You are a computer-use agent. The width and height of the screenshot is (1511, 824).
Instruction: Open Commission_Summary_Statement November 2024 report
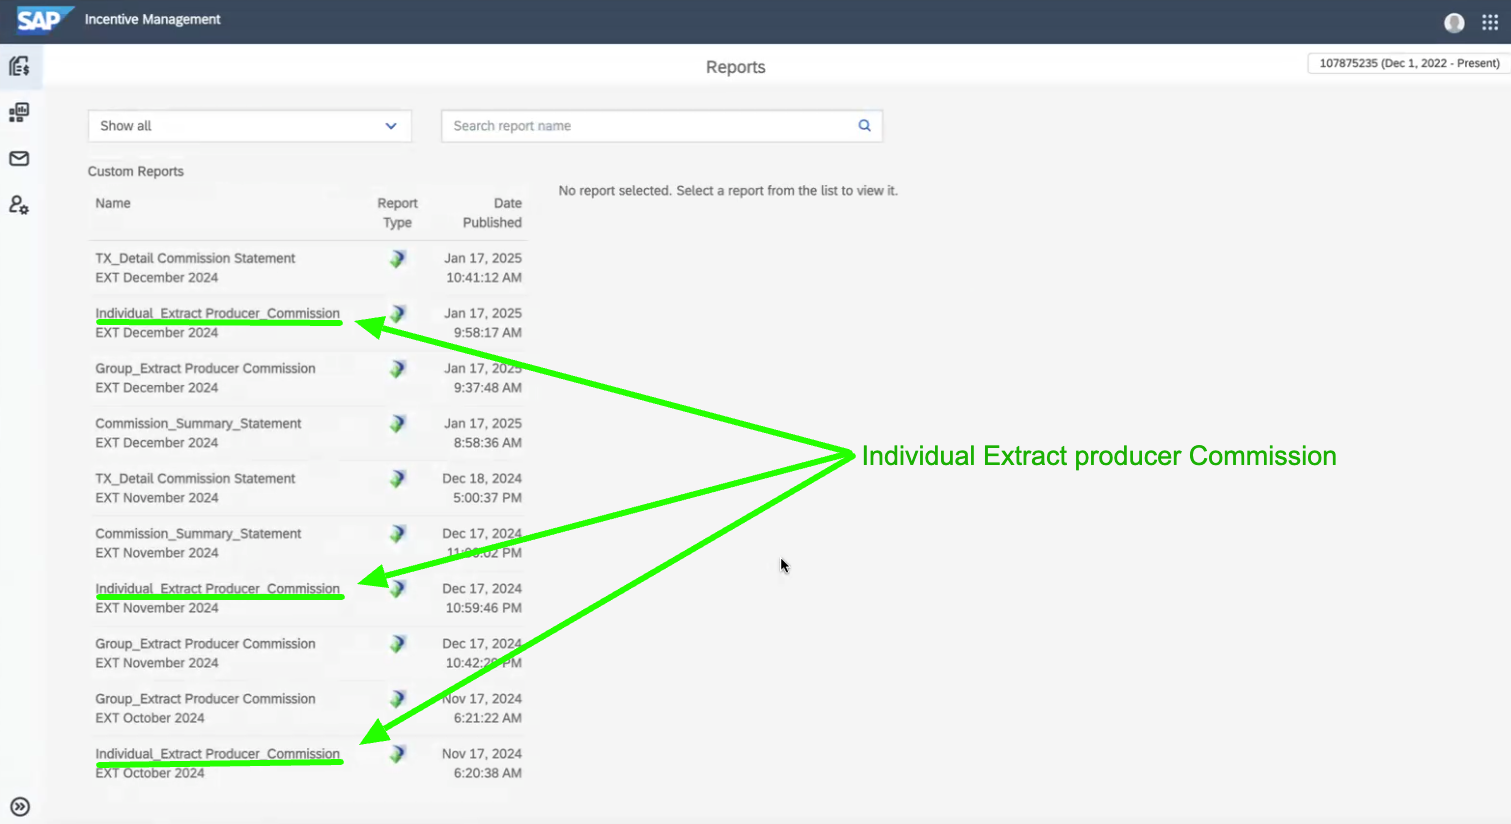pyautogui.click(x=198, y=533)
